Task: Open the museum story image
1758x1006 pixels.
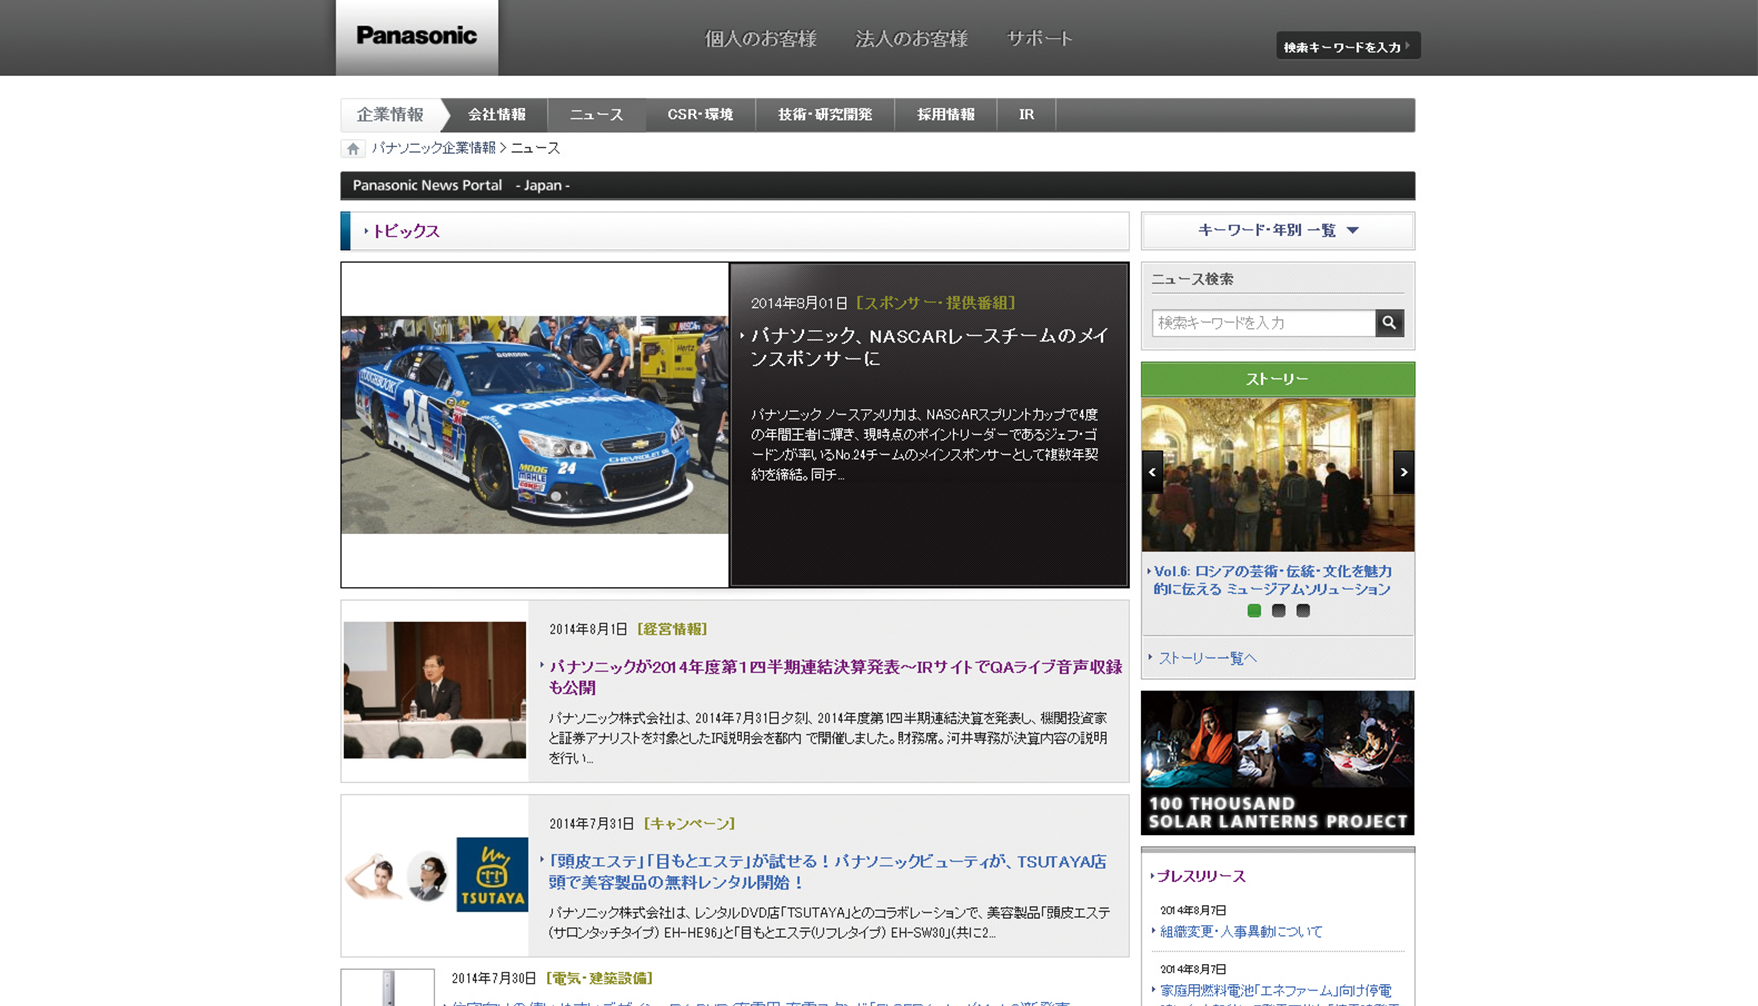Action: coord(1278,475)
